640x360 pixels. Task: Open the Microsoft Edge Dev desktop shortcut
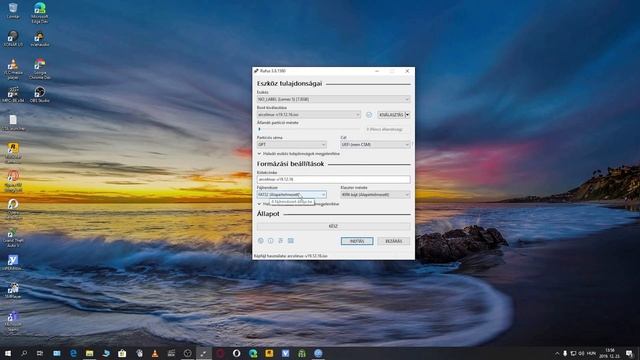(40, 12)
